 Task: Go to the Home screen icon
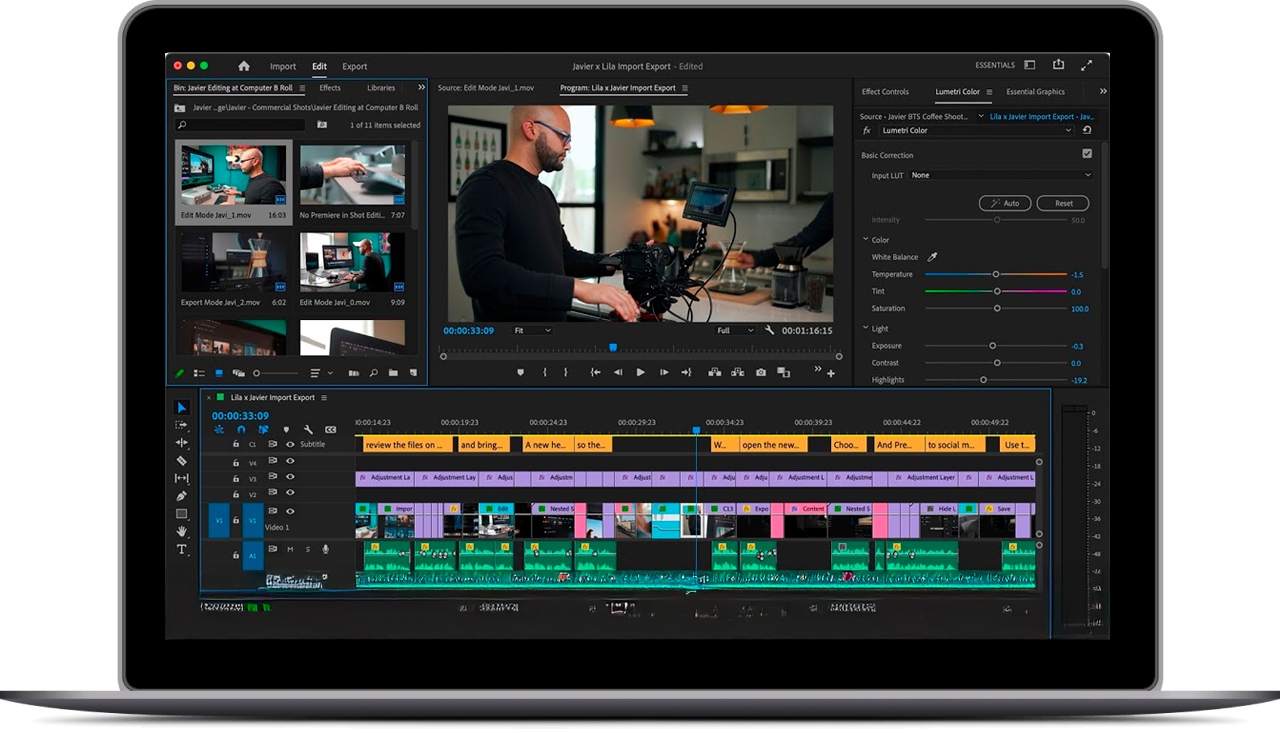click(x=243, y=66)
